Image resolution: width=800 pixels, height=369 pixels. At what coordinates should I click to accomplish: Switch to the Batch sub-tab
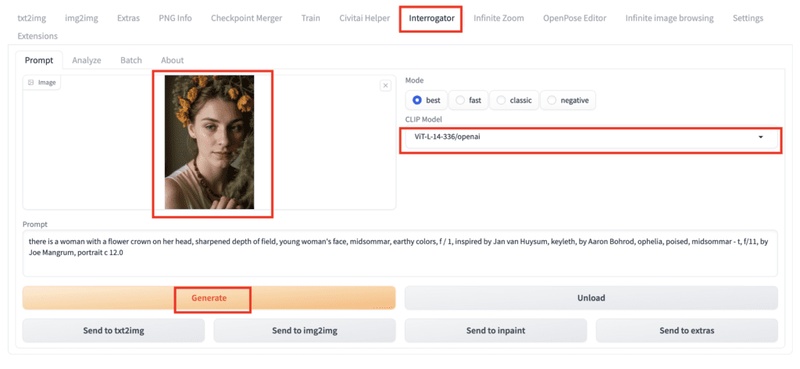(x=131, y=60)
